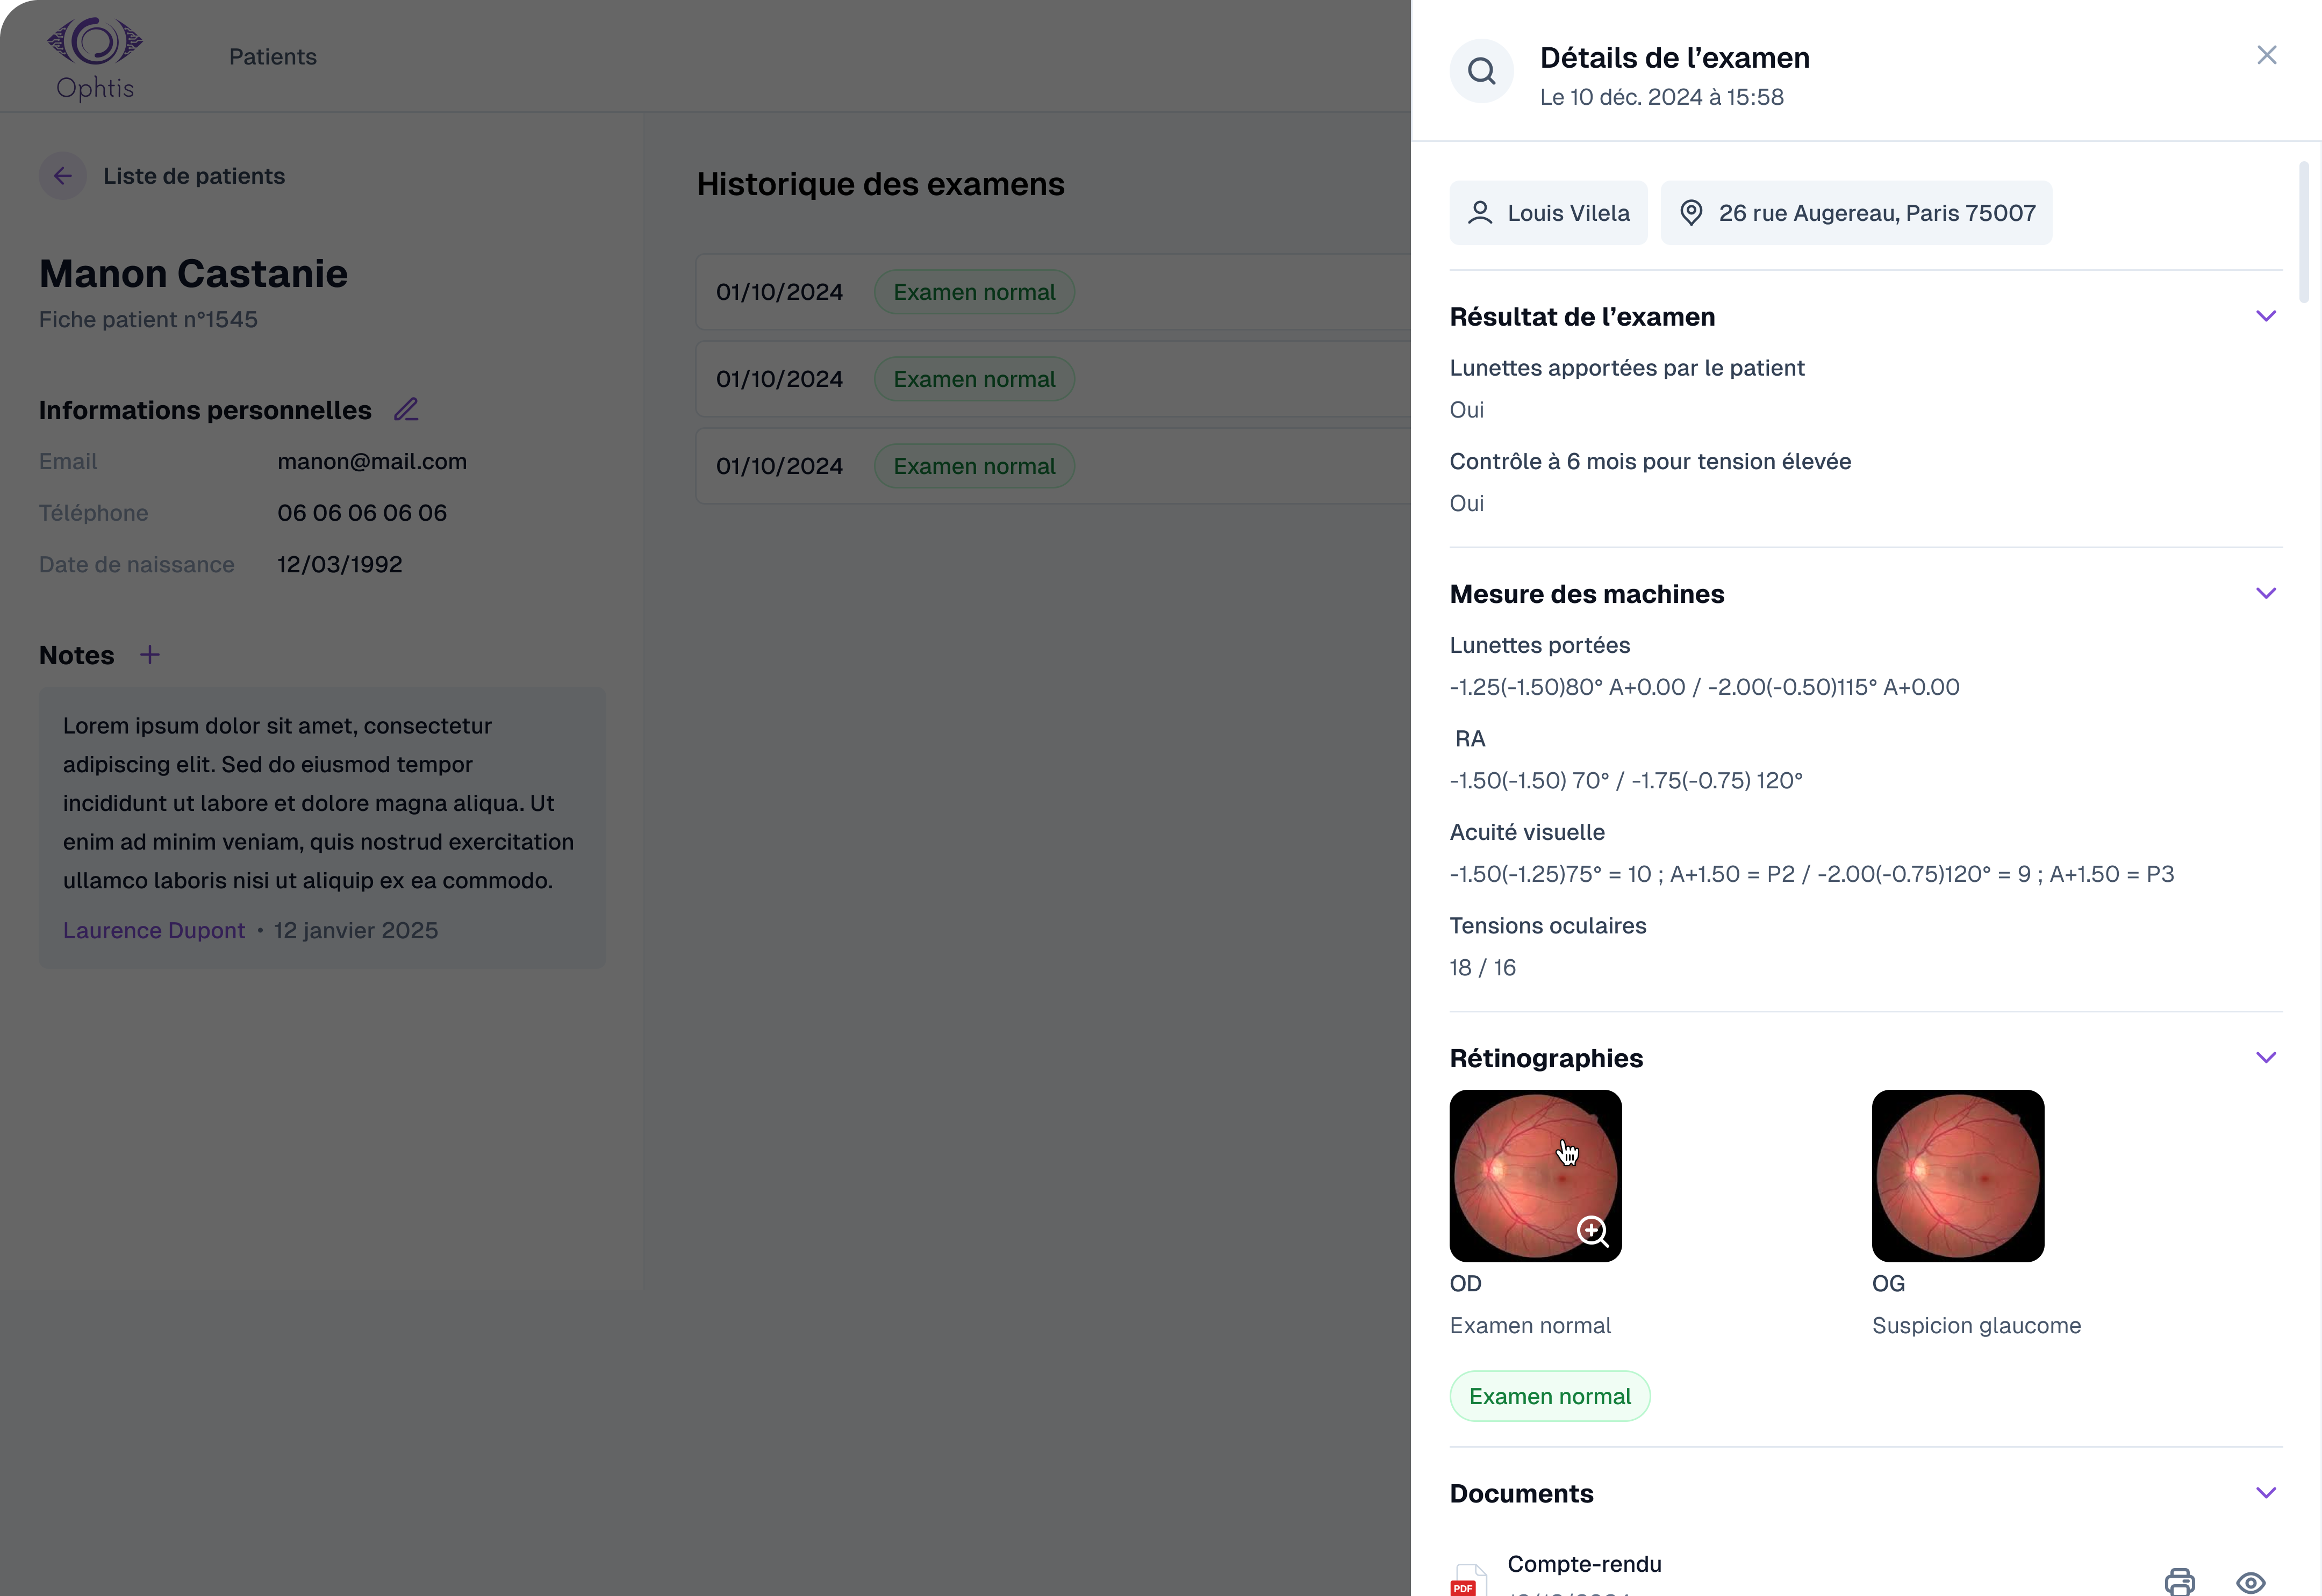The height and width of the screenshot is (1596, 2322).
Task: Click the Suspicion glaucome label under OG
Action: point(1976,1325)
